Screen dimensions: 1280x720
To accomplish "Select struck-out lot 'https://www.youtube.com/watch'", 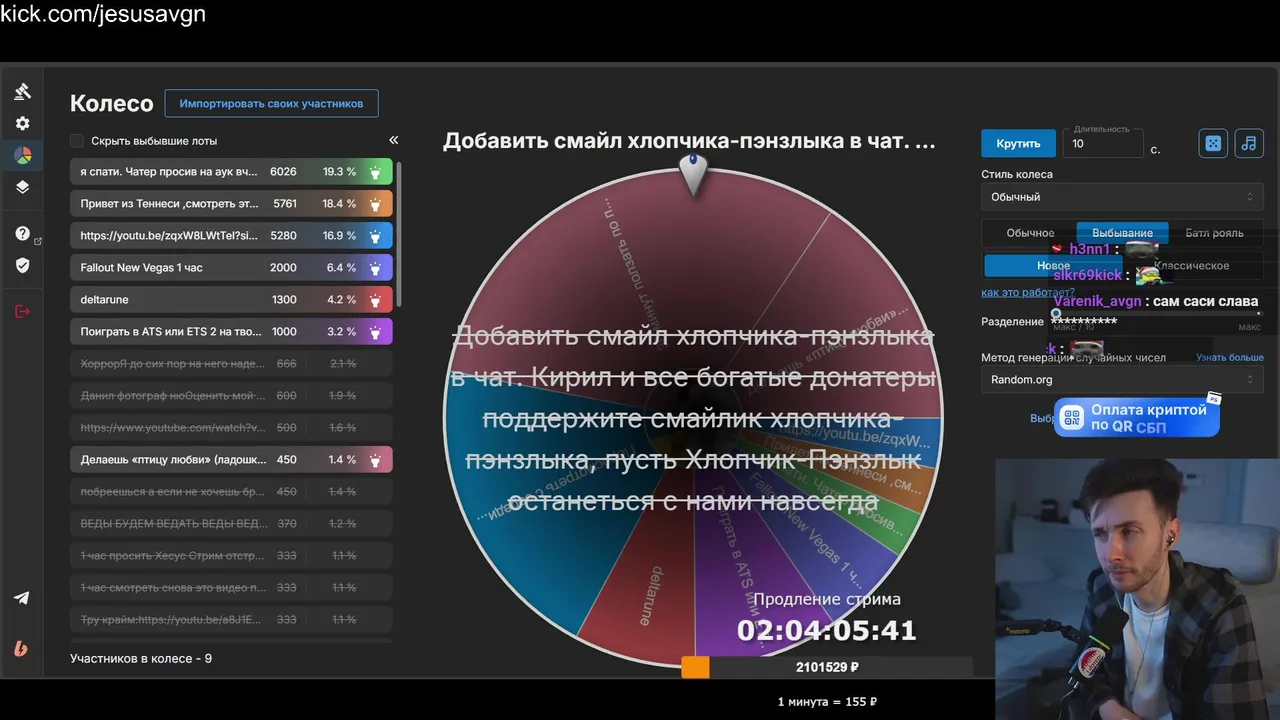I will point(231,428).
